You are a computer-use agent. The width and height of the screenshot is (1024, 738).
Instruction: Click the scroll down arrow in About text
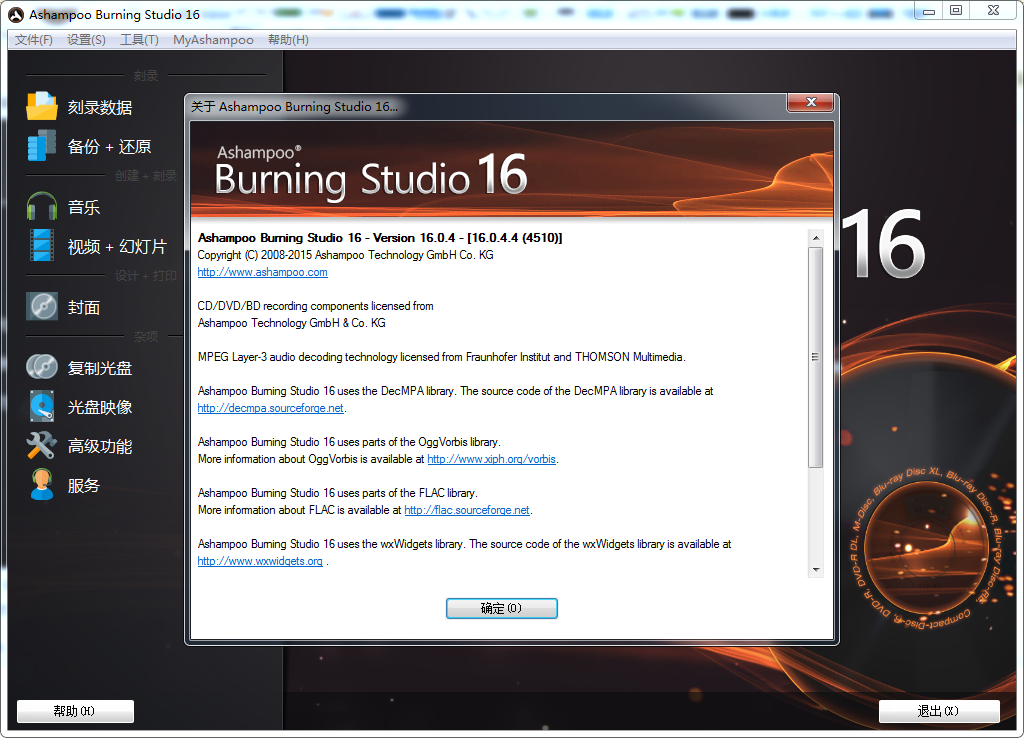pos(816,570)
